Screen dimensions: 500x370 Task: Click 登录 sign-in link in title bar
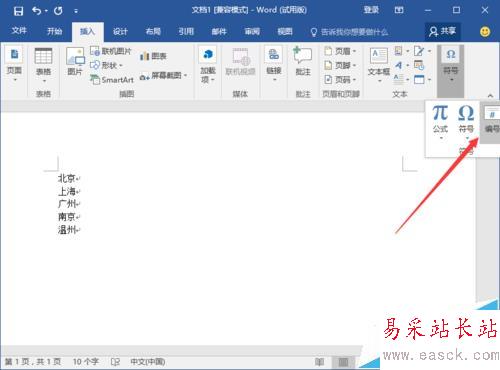[371, 10]
